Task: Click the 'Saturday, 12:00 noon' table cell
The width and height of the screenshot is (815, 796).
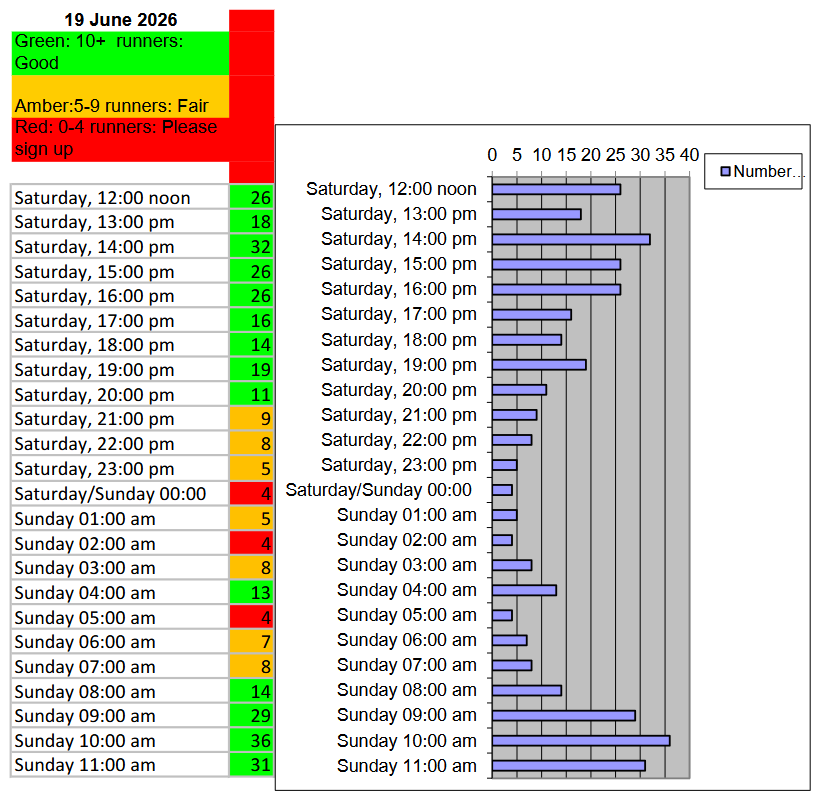Action: pos(120,197)
